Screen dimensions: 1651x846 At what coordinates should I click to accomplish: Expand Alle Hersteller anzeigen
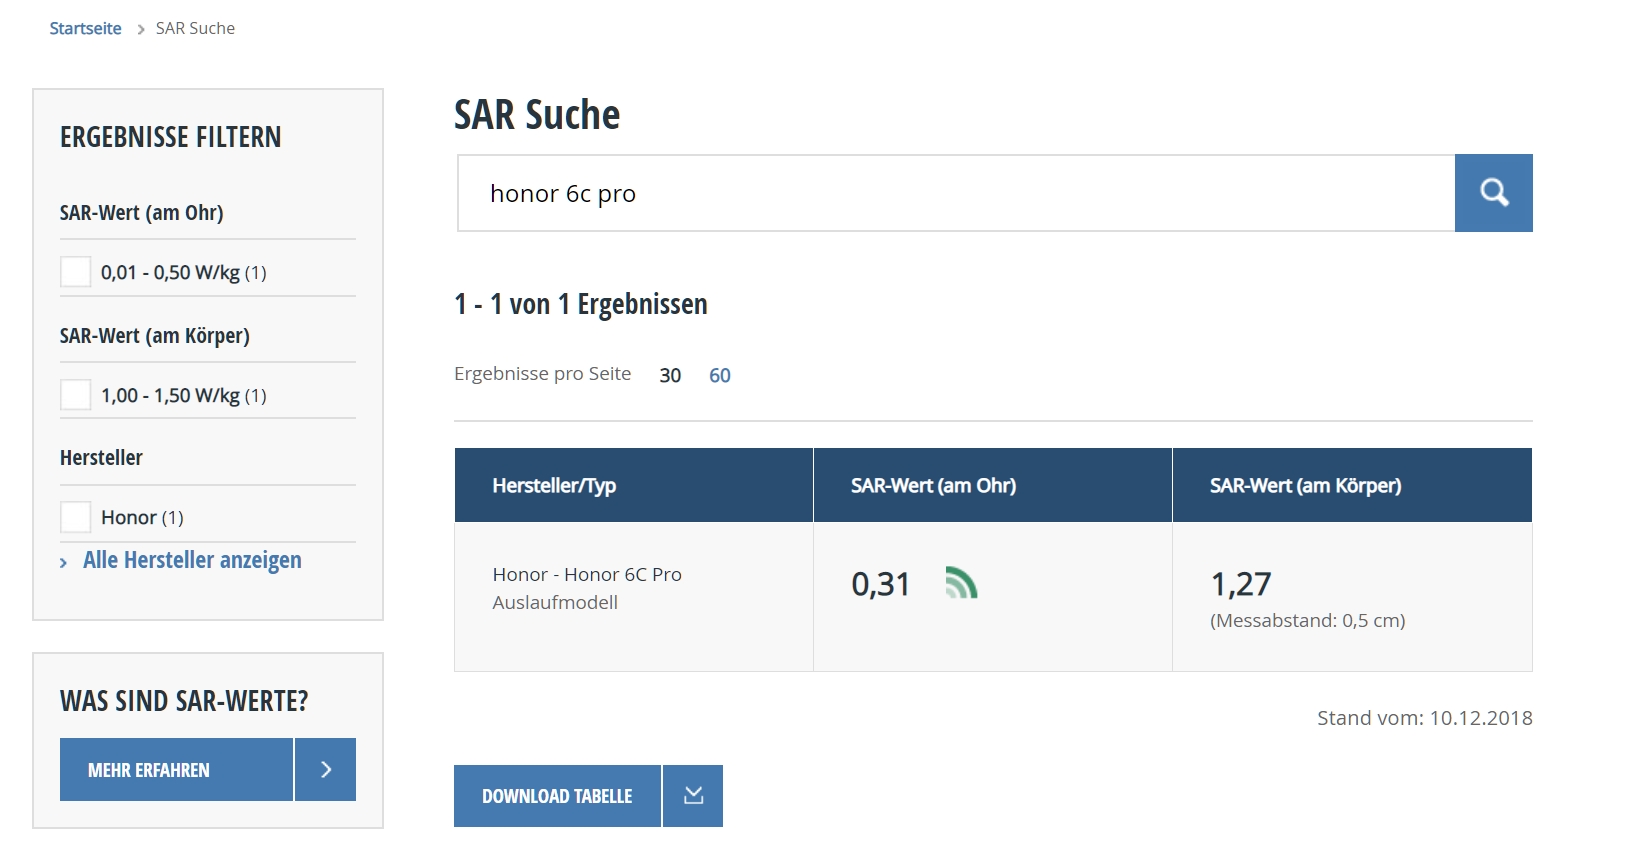[x=191, y=560]
